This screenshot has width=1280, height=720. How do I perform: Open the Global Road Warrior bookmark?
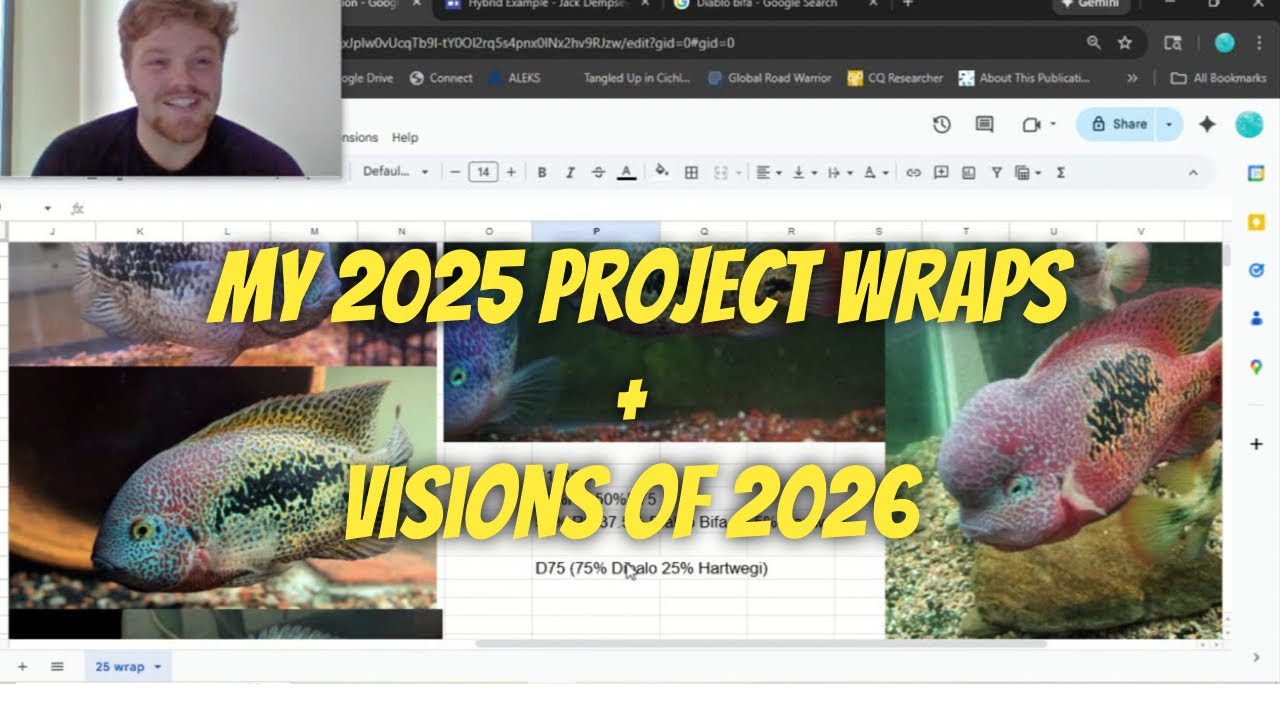pyautogui.click(x=769, y=78)
